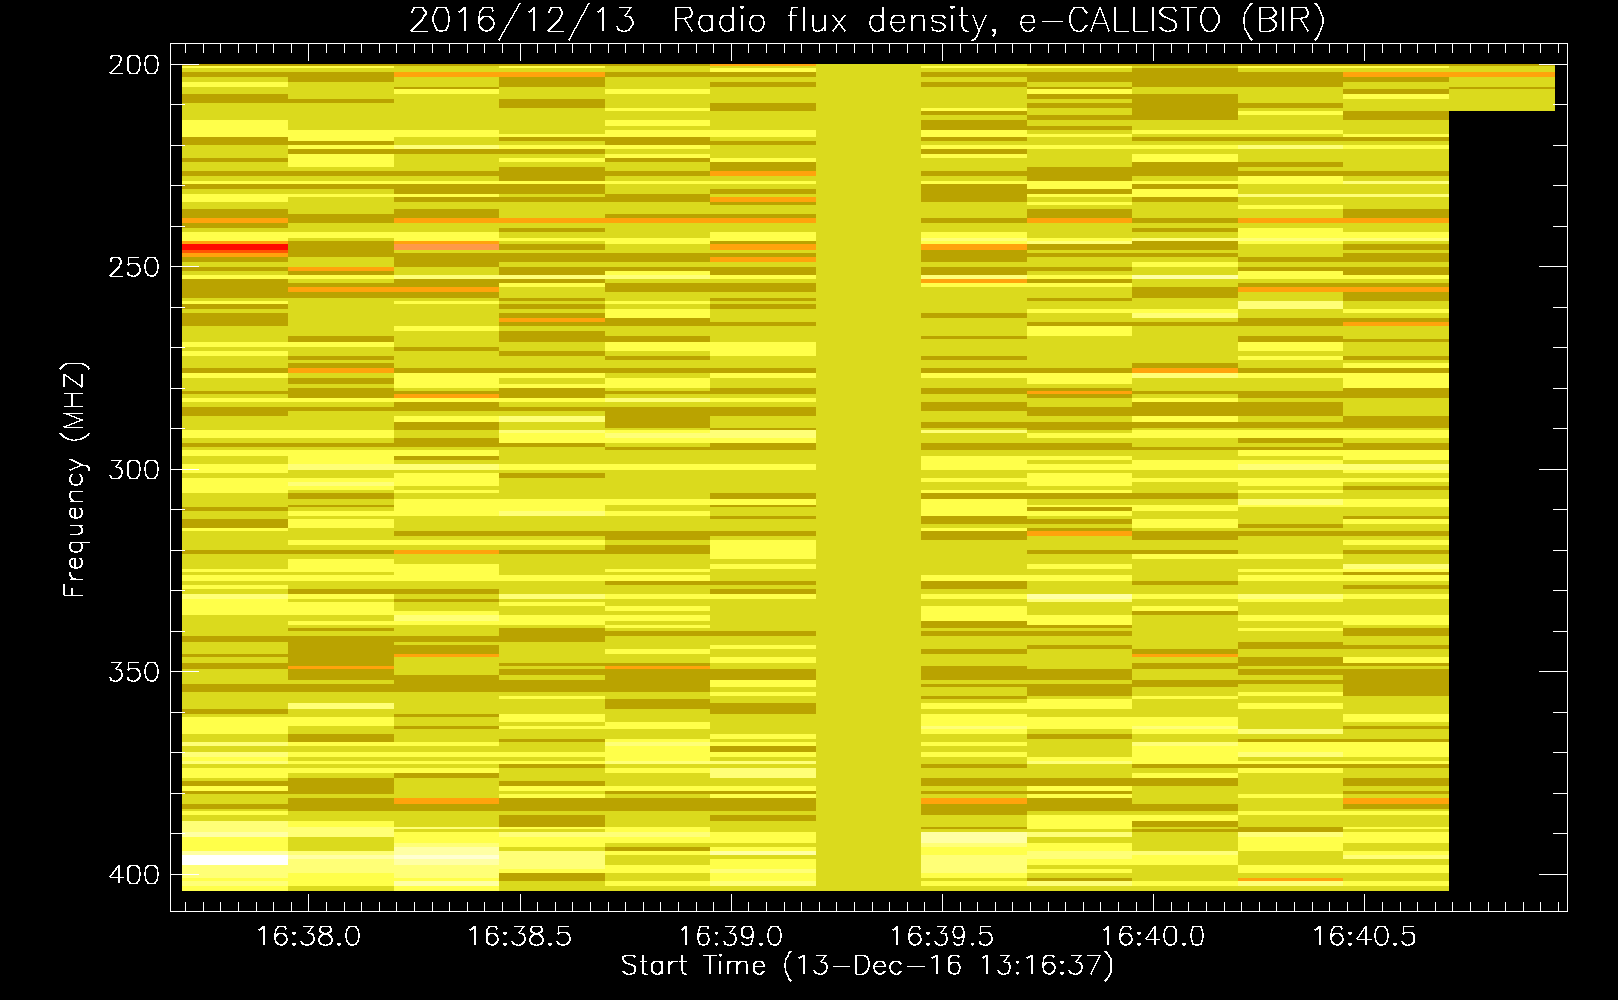Screen dimensions: 1618x1000
Task: Click the '16:40.0' time tick label
Action: coord(1153,936)
